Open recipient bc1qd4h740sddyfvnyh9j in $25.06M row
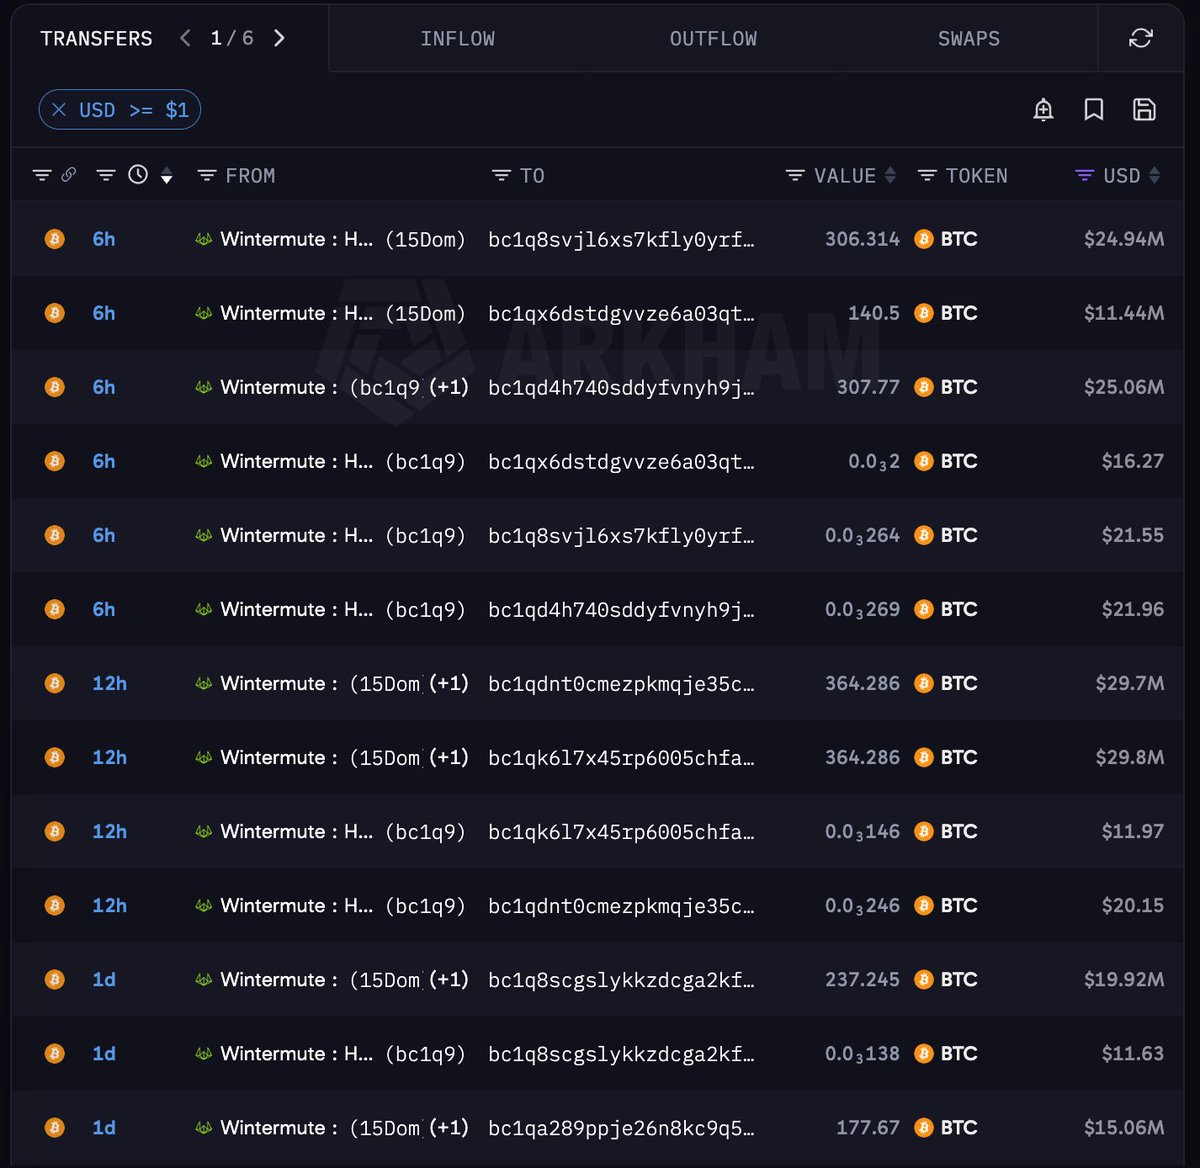1200x1168 pixels. coord(621,387)
